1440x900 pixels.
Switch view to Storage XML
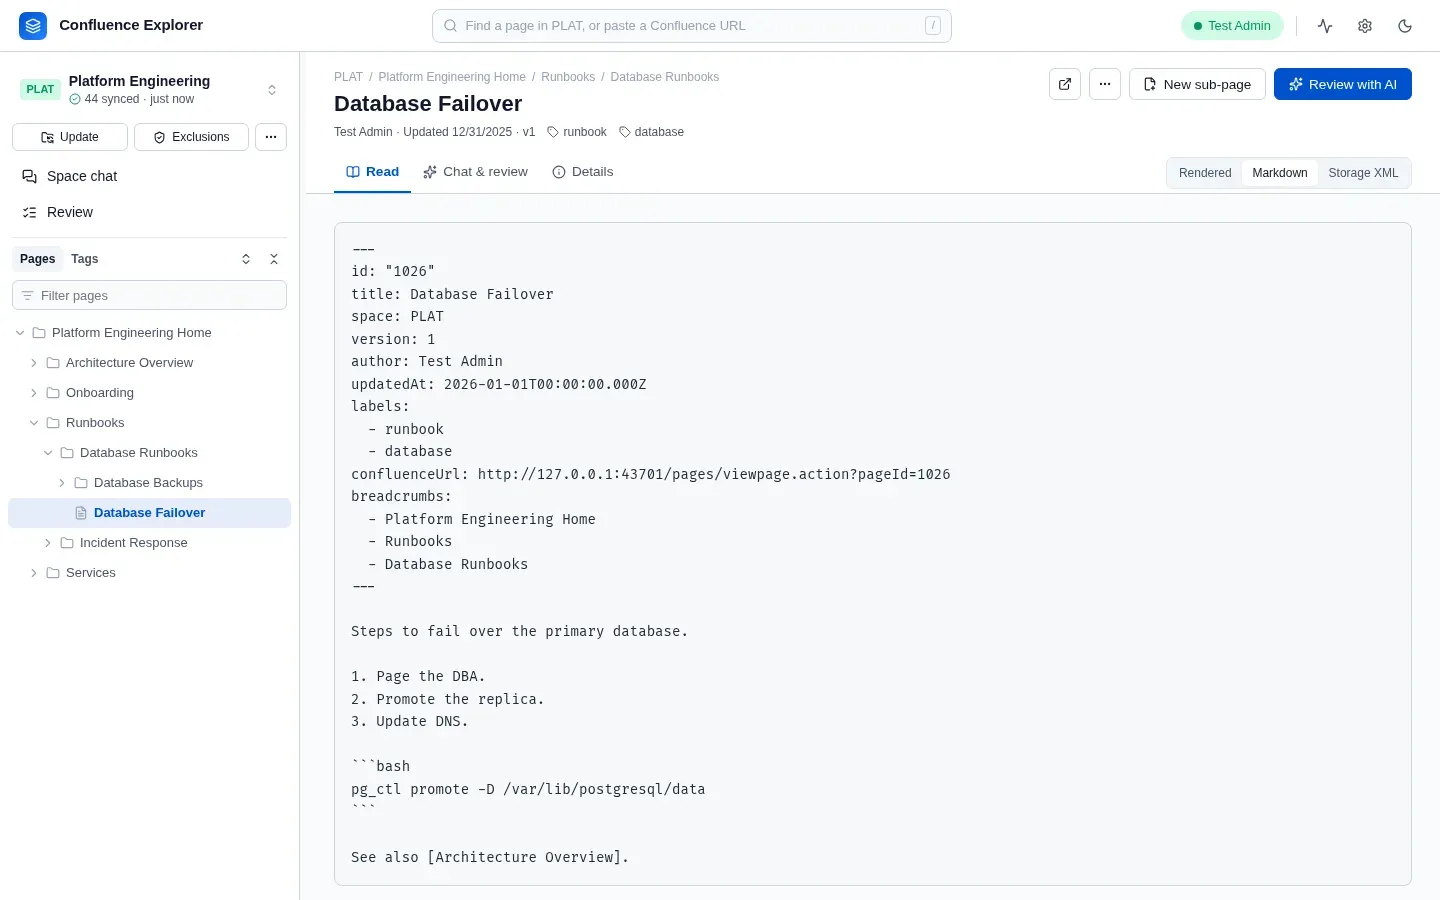coord(1363,173)
